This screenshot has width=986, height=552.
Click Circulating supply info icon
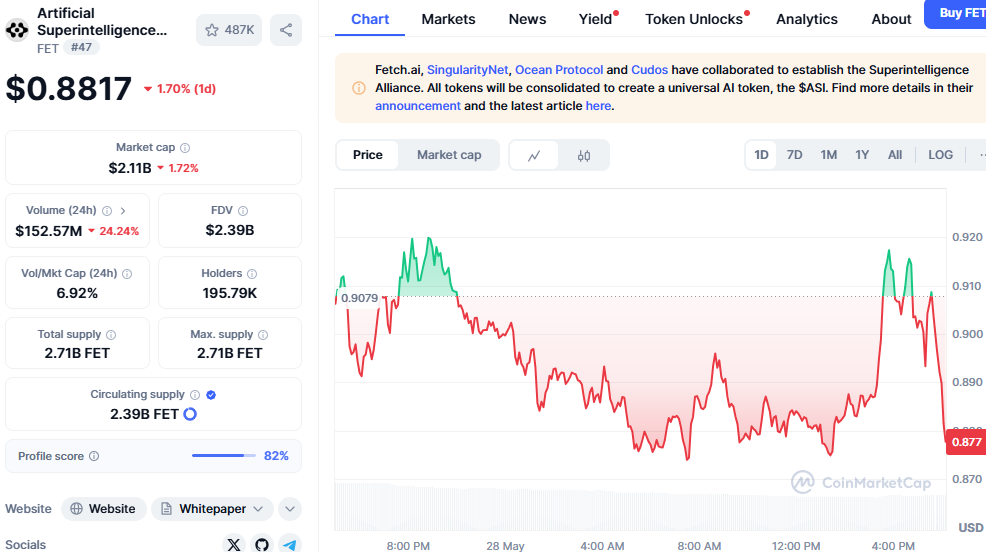(195, 395)
